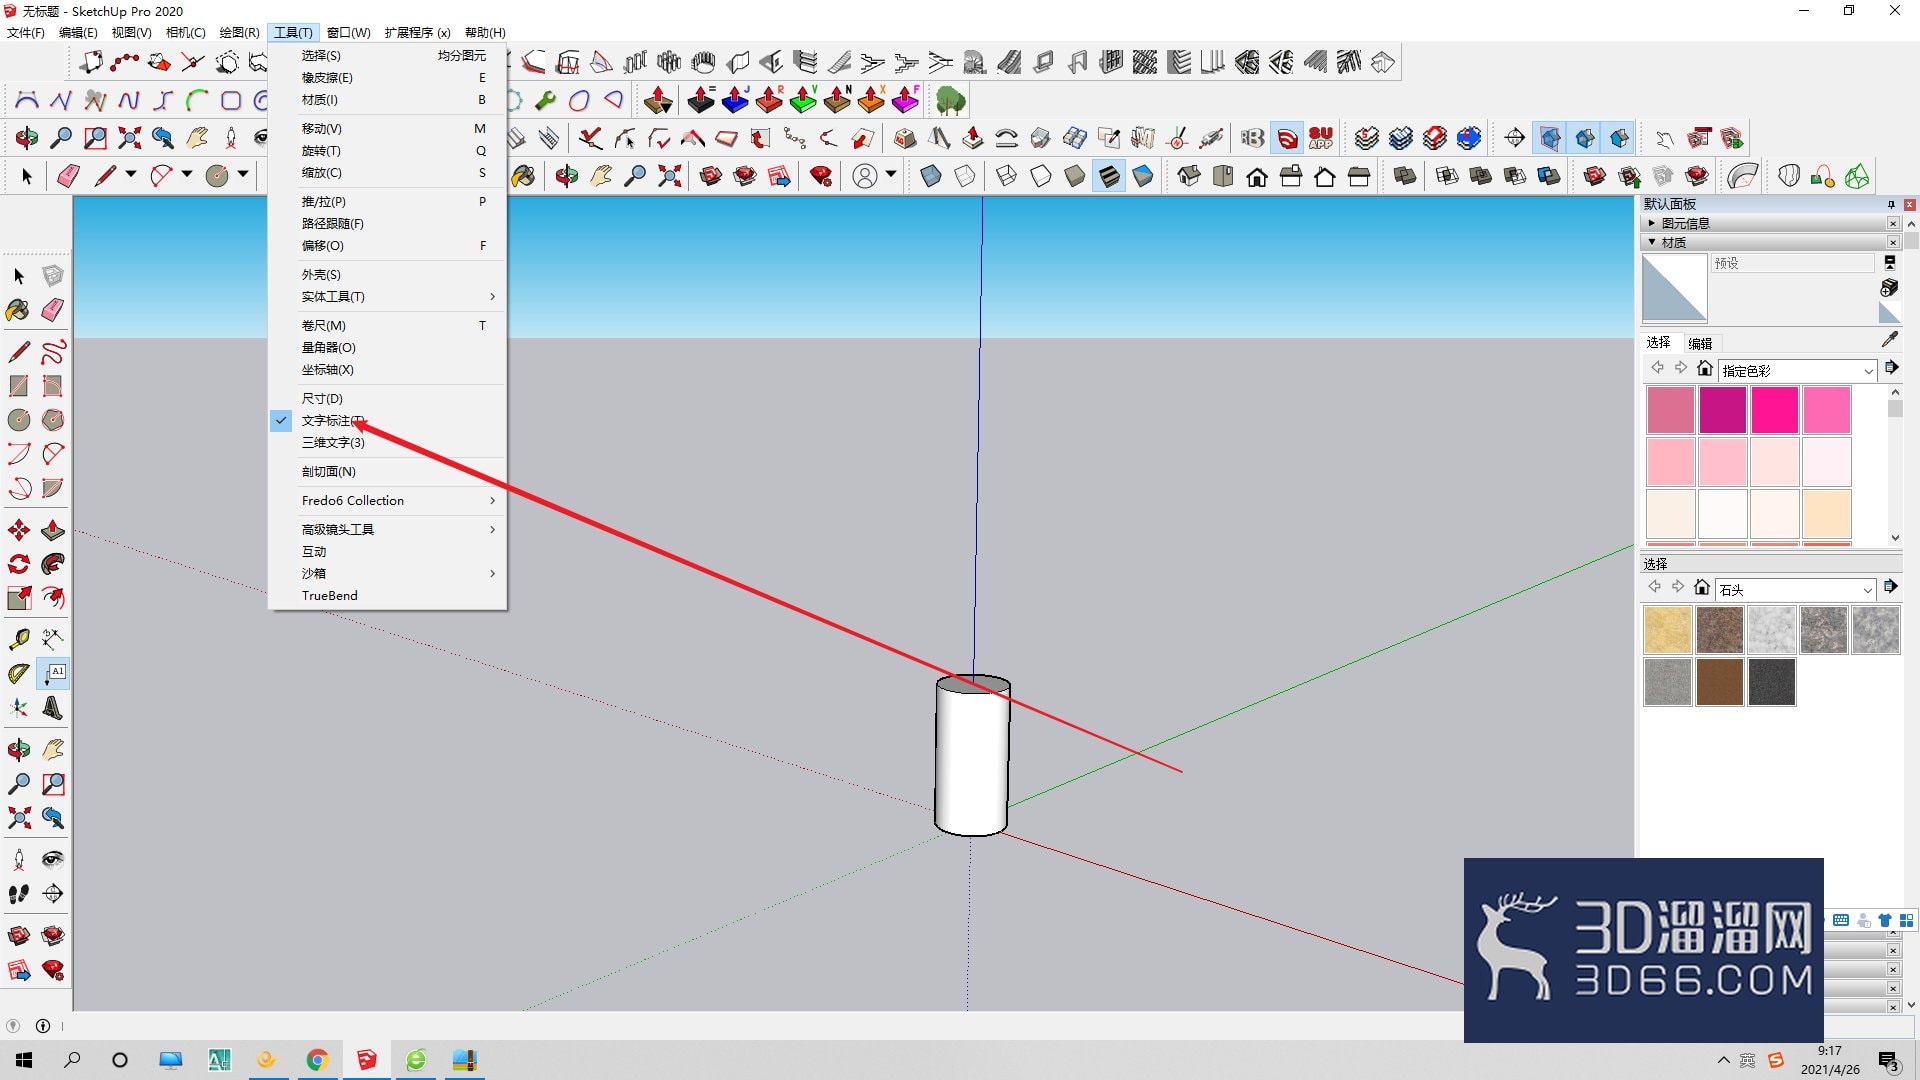Screen dimensions: 1920x1080
Task: Activate the Text label tool icon
Action: coord(53,673)
